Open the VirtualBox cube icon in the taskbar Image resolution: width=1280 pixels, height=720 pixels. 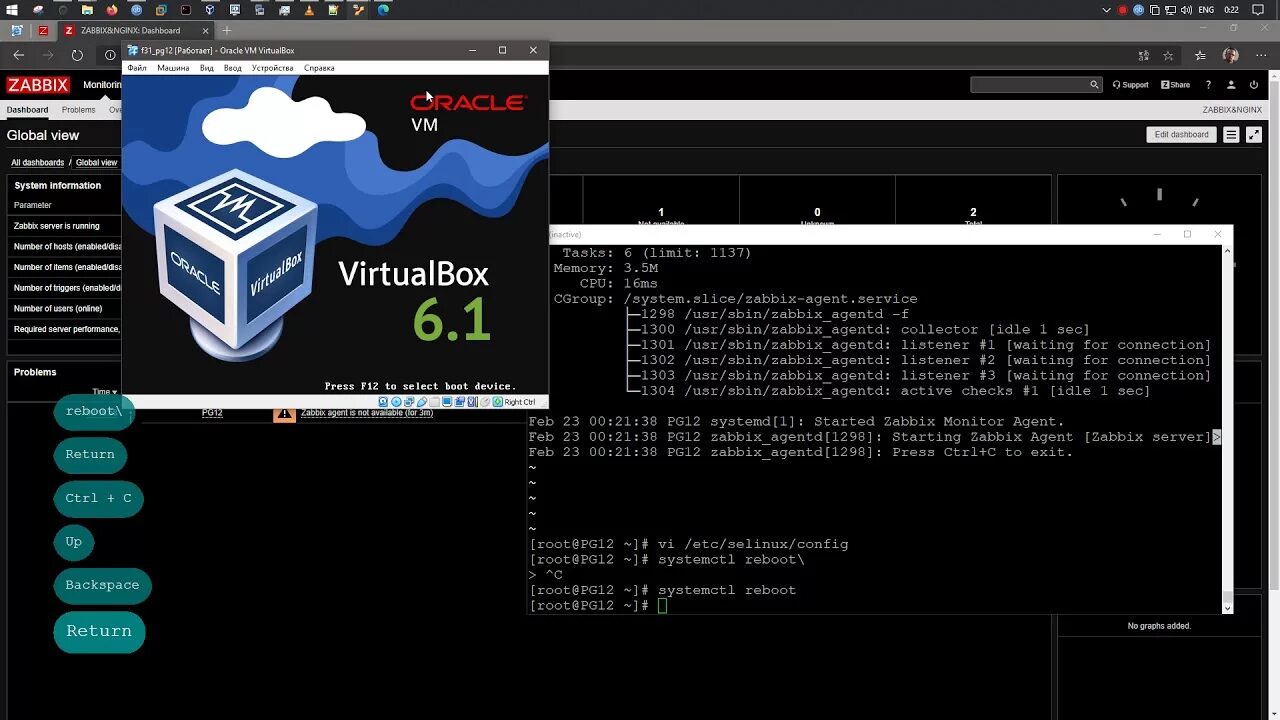point(210,10)
